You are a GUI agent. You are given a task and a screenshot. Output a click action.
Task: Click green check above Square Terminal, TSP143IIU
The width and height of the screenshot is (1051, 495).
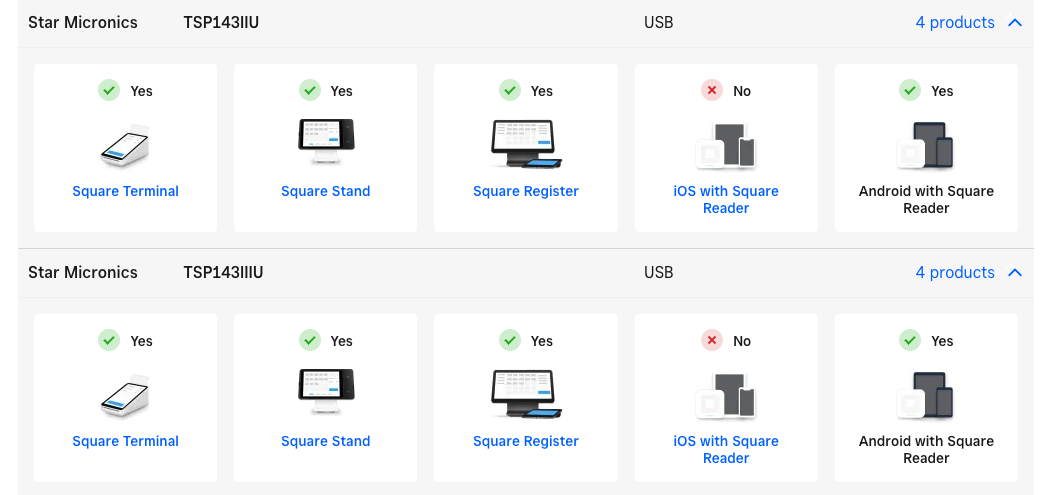[x=109, y=91]
